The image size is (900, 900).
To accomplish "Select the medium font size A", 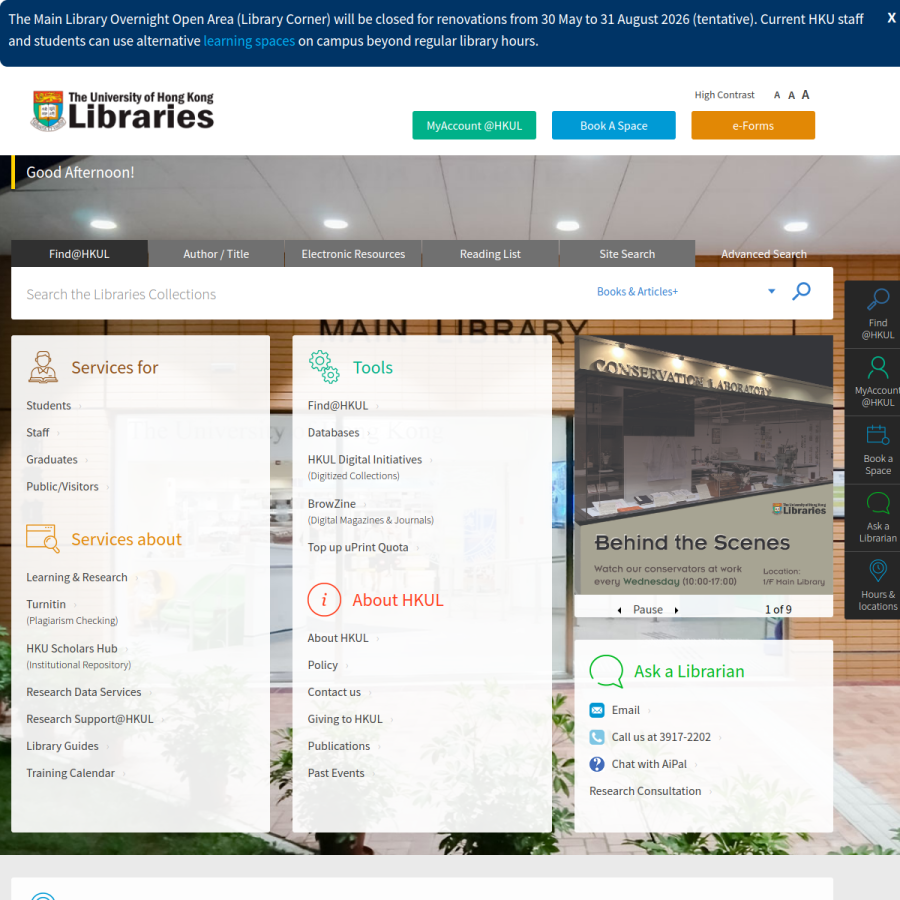I will 791,95.
